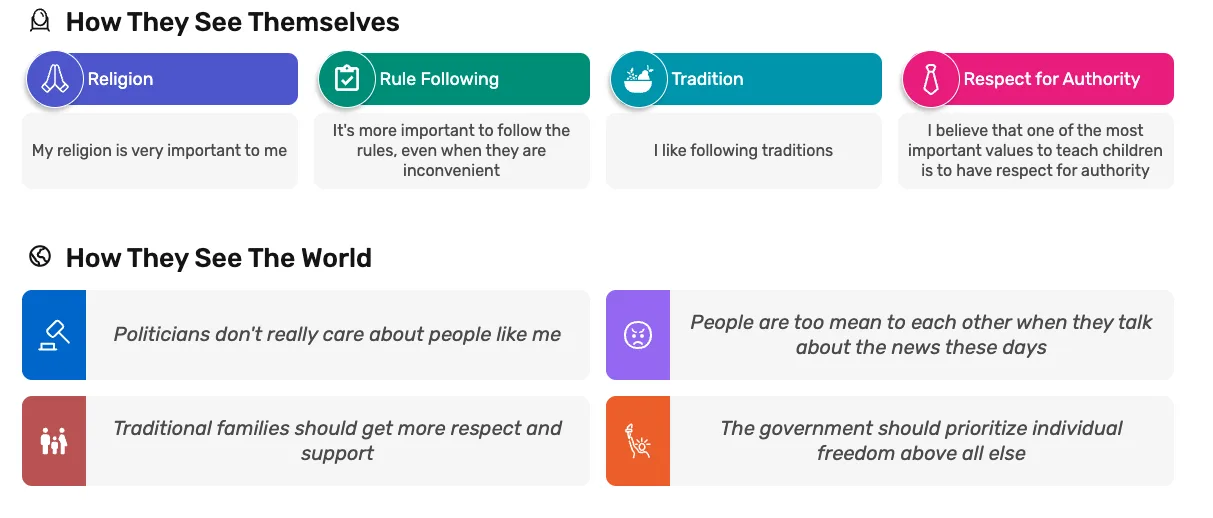Select the Rule Following label
The width and height of the screenshot is (1213, 518).
pyautogui.click(x=439, y=79)
